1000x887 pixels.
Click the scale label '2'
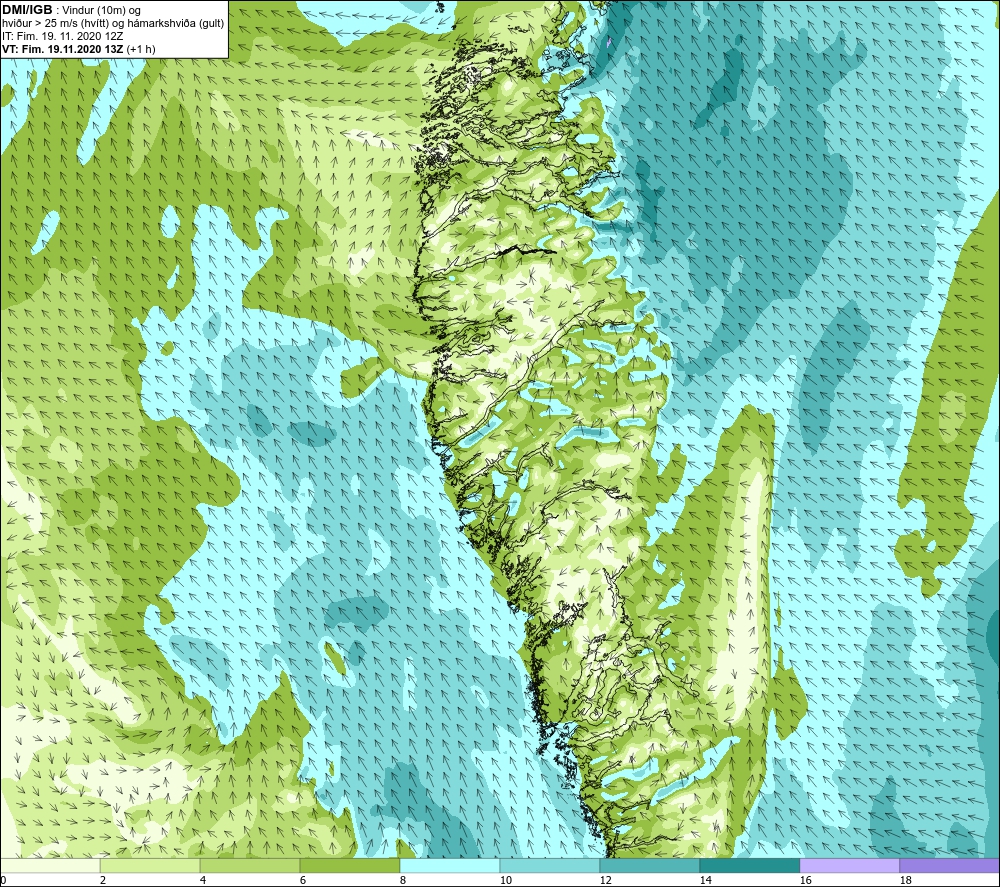coord(103,881)
